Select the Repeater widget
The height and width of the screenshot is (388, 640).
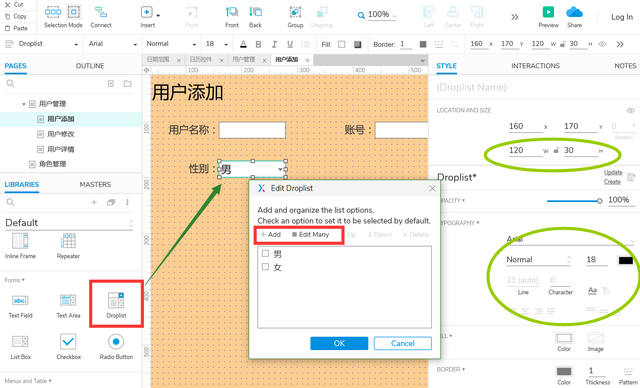click(68, 245)
